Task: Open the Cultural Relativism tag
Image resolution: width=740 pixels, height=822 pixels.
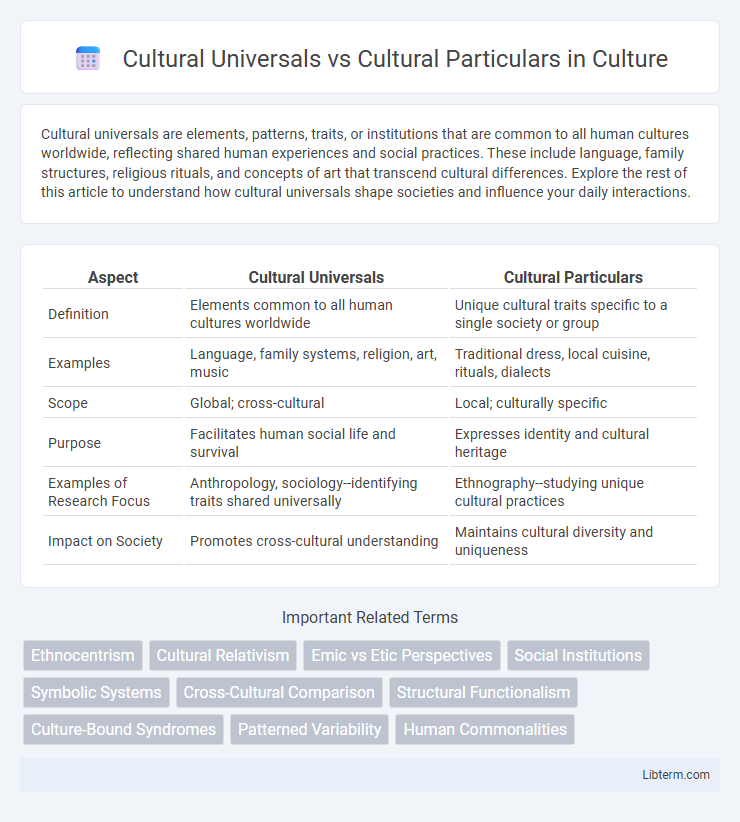Action: pos(223,655)
